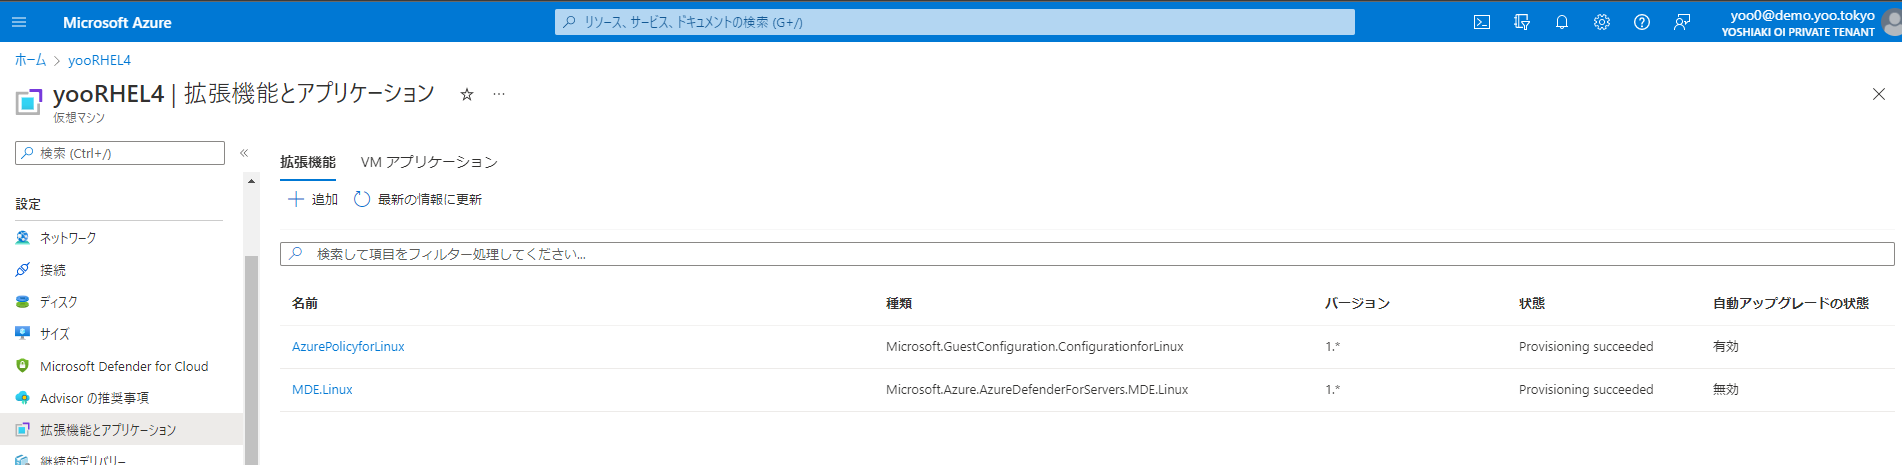Open the feedback icon in header
The image size is (1902, 465).
tap(1682, 22)
